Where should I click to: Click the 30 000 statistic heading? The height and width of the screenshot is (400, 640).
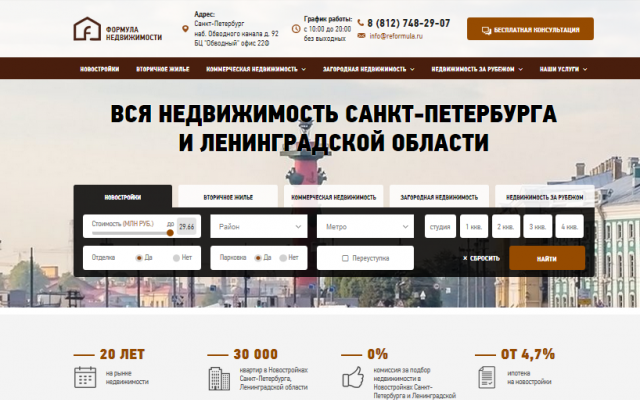(x=256, y=354)
